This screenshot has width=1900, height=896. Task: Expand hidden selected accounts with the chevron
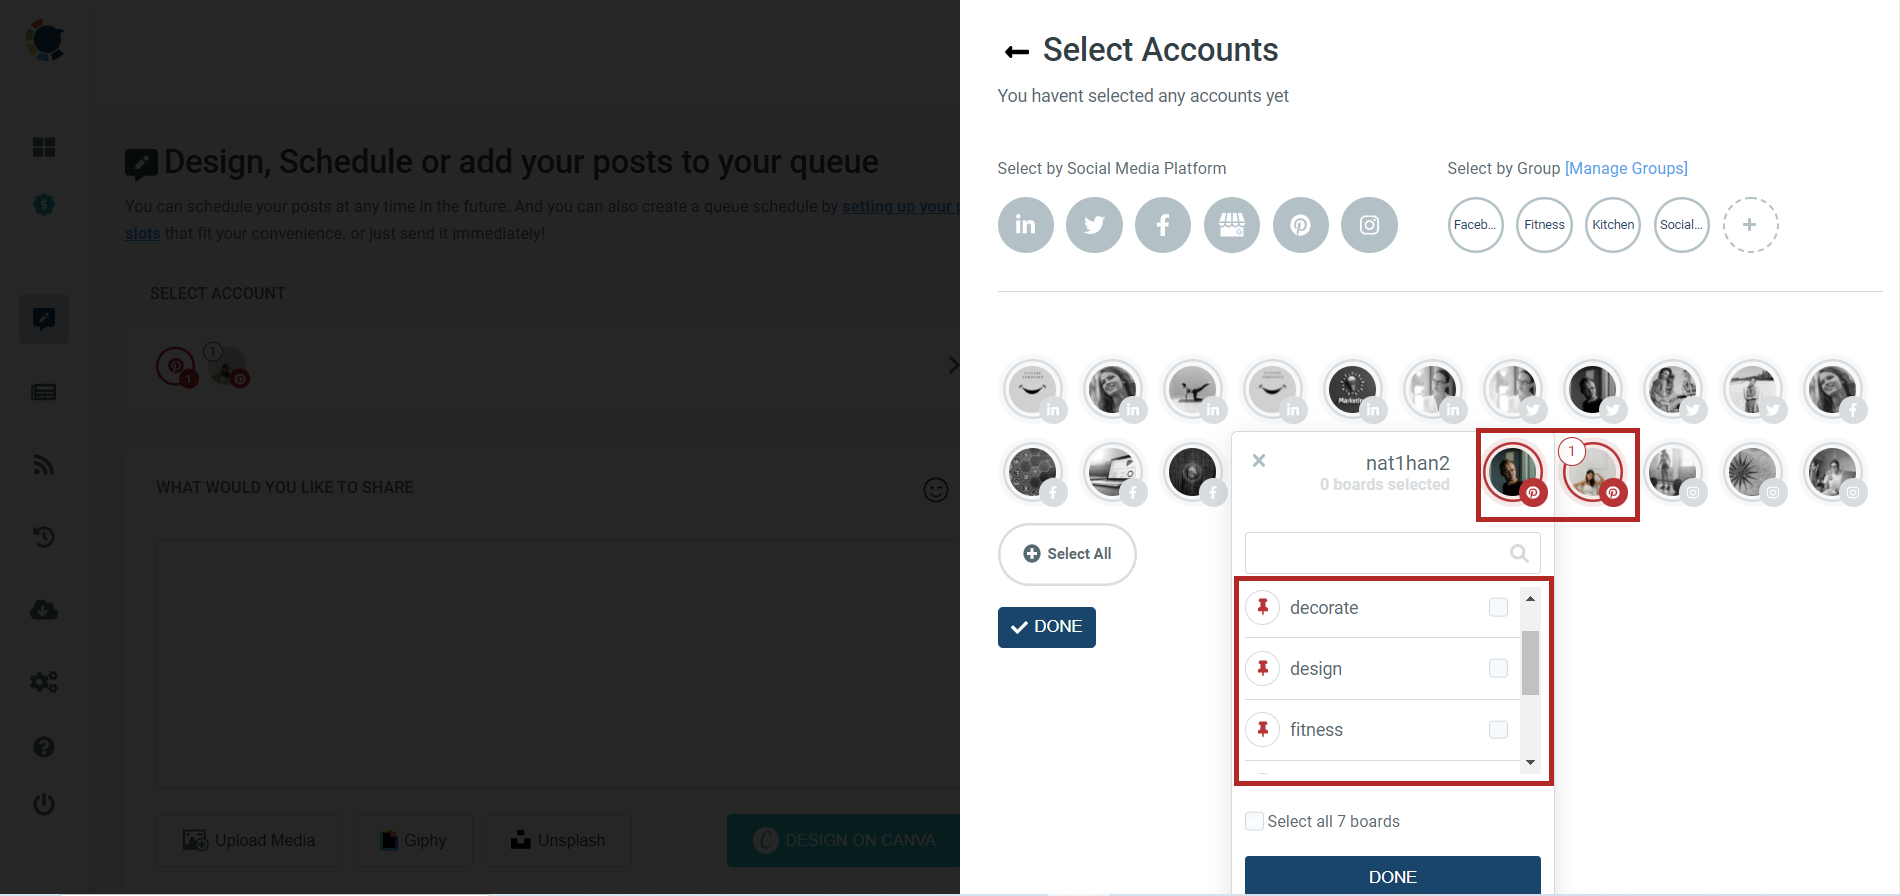point(953,365)
